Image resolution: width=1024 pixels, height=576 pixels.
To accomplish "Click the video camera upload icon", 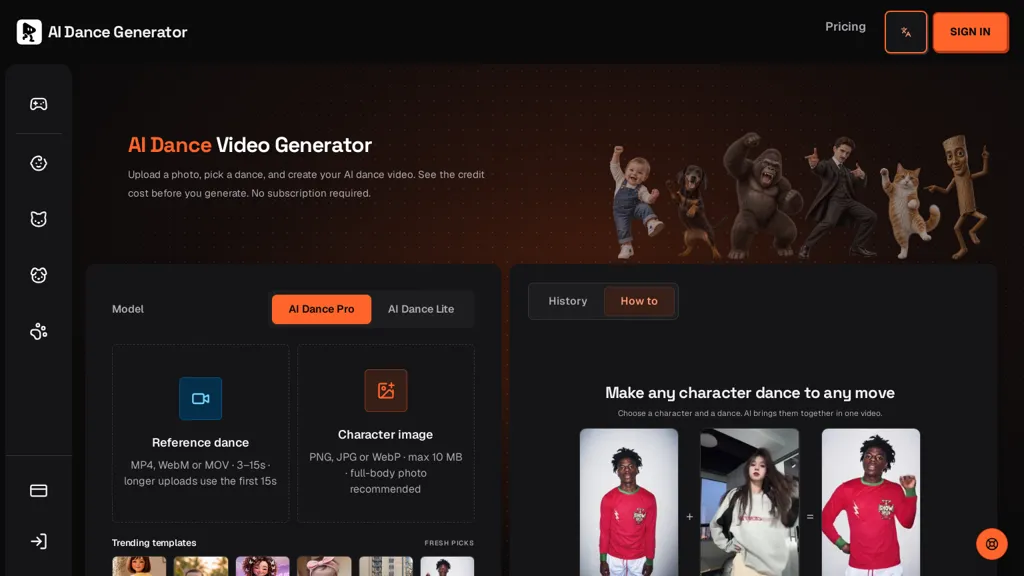I will (x=200, y=398).
